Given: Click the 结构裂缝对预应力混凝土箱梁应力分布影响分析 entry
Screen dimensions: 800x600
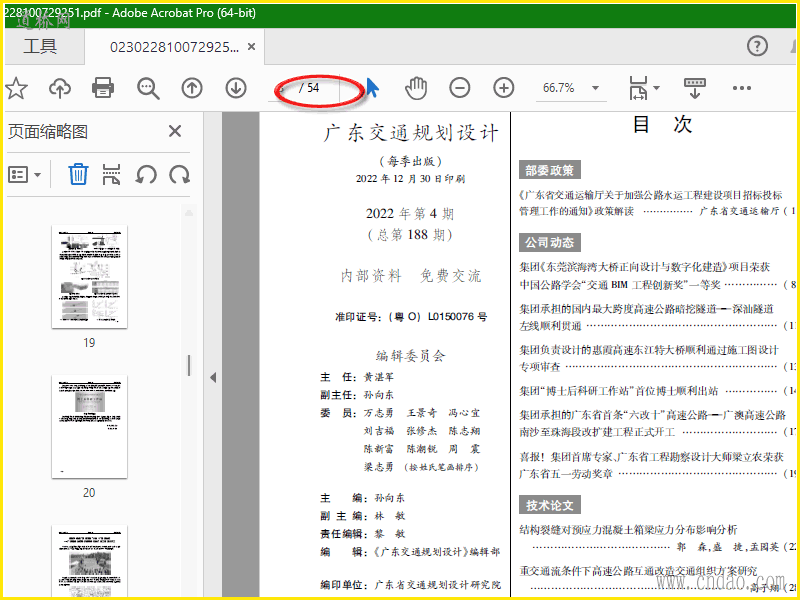Looking at the screenshot, I should pyautogui.click(x=628, y=530).
